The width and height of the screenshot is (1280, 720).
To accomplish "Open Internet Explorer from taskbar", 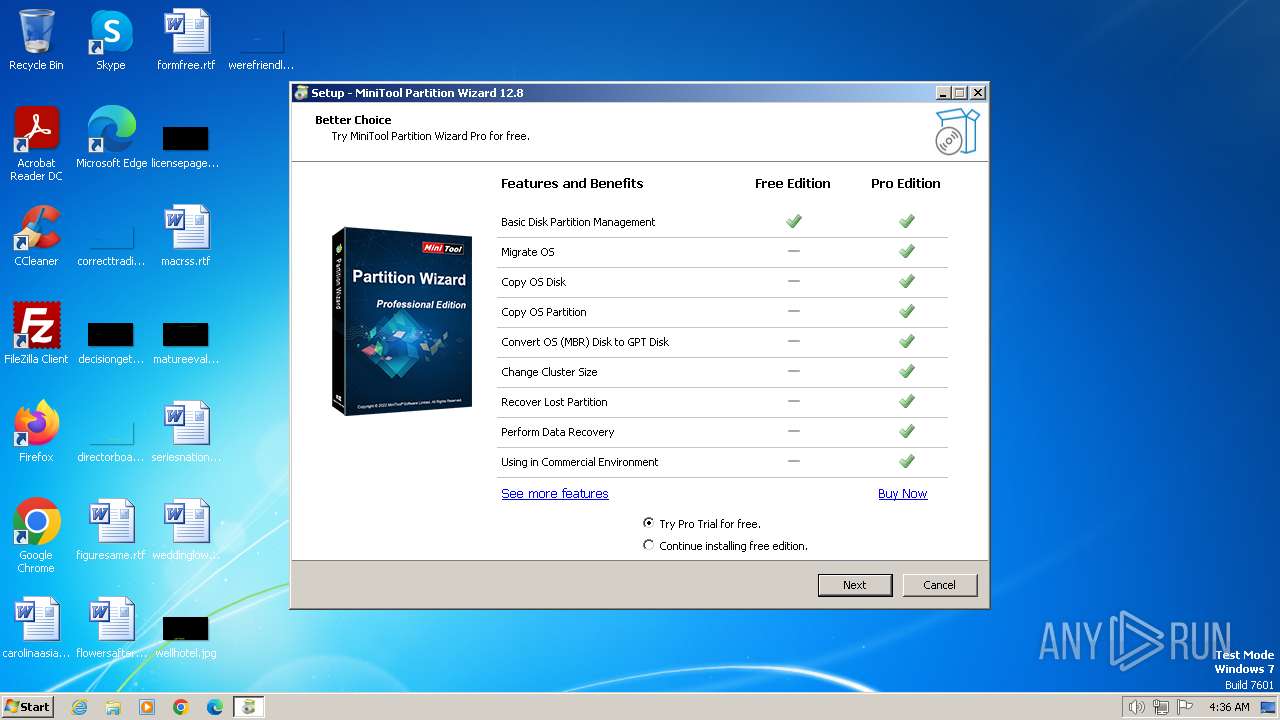I will (79, 707).
